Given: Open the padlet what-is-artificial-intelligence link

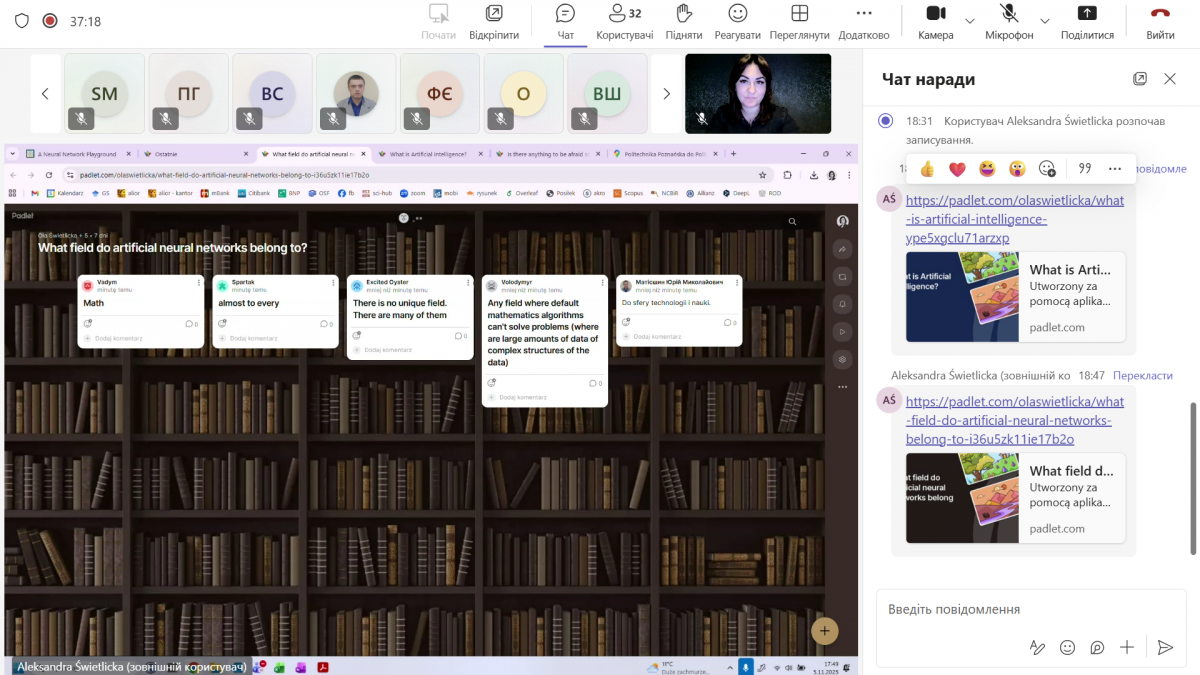Looking at the screenshot, I should tap(1014, 219).
